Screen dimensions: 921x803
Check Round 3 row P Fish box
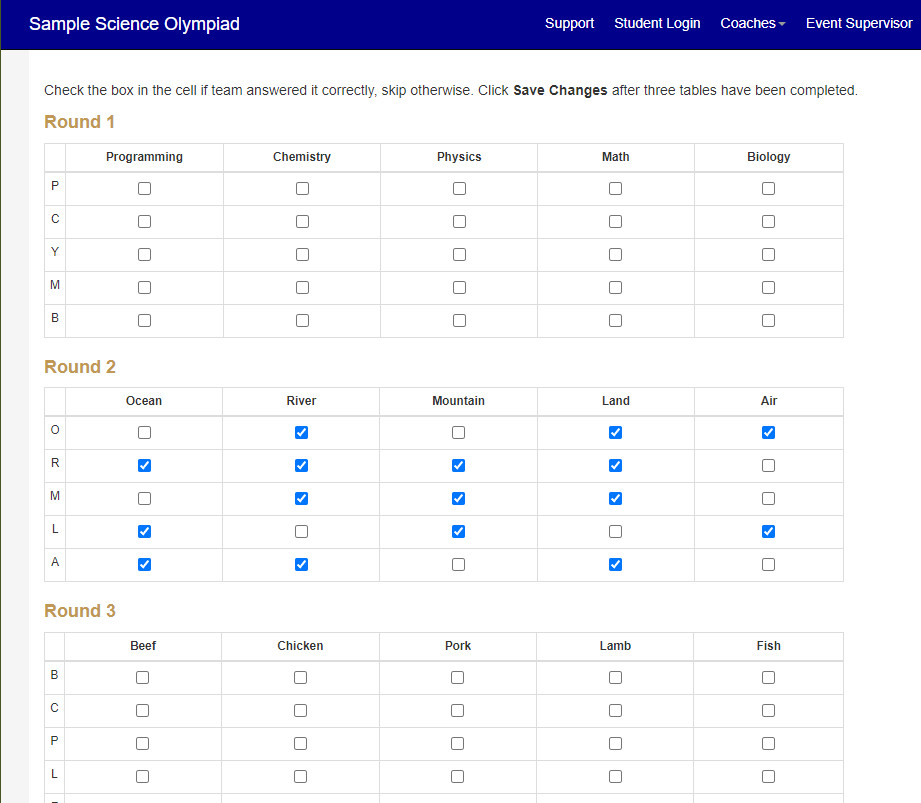point(768,743)
